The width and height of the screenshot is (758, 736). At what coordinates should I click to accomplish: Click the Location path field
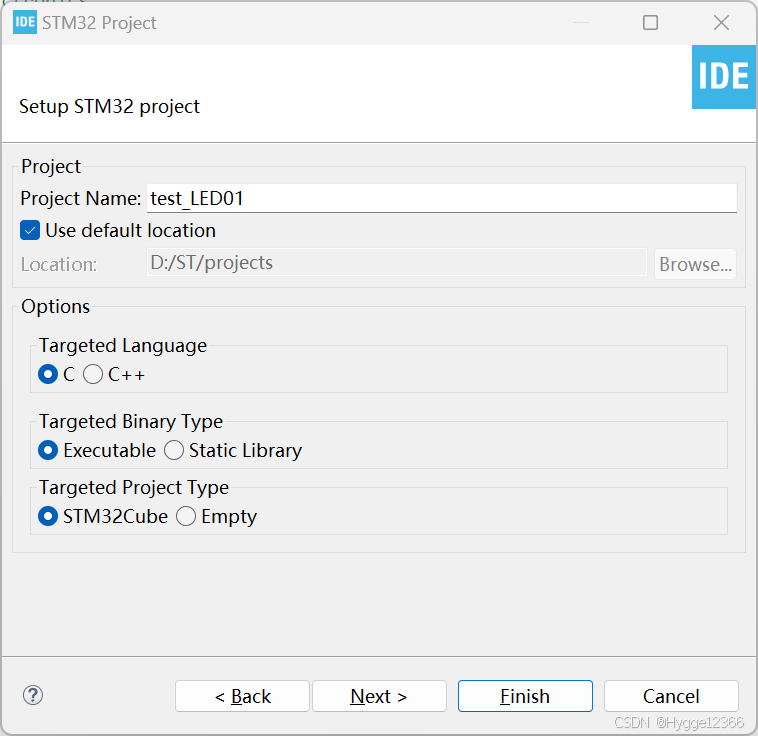pyautogui.click(x=396, y=263)
